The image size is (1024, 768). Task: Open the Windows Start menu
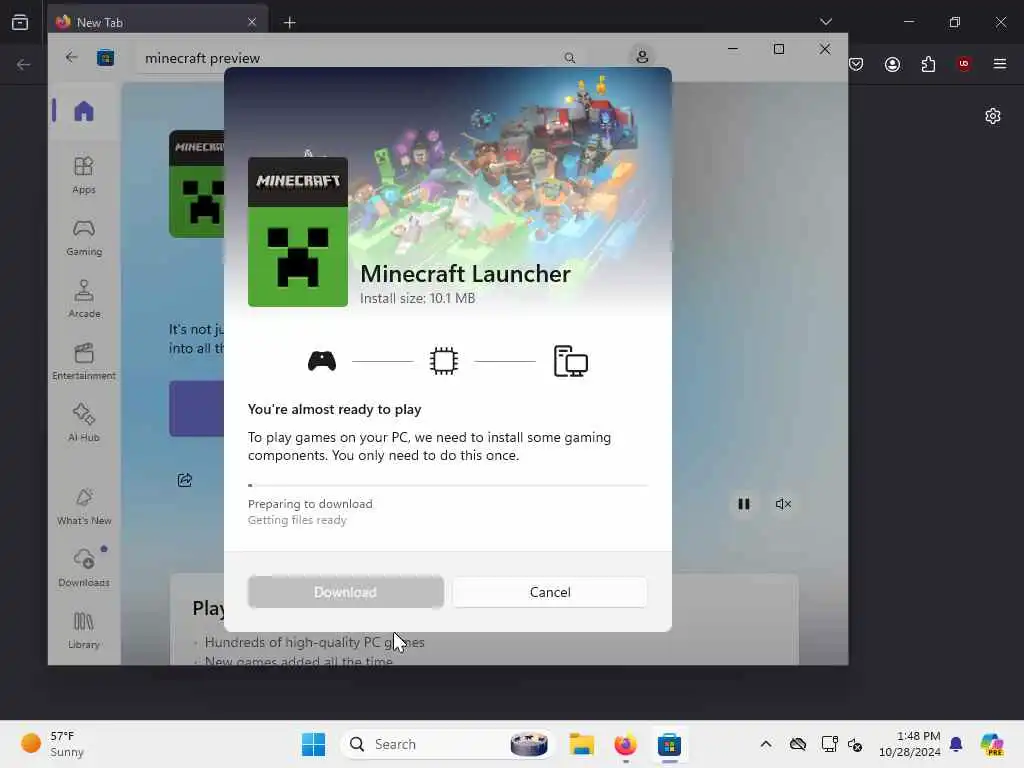[x=313, y=744]
